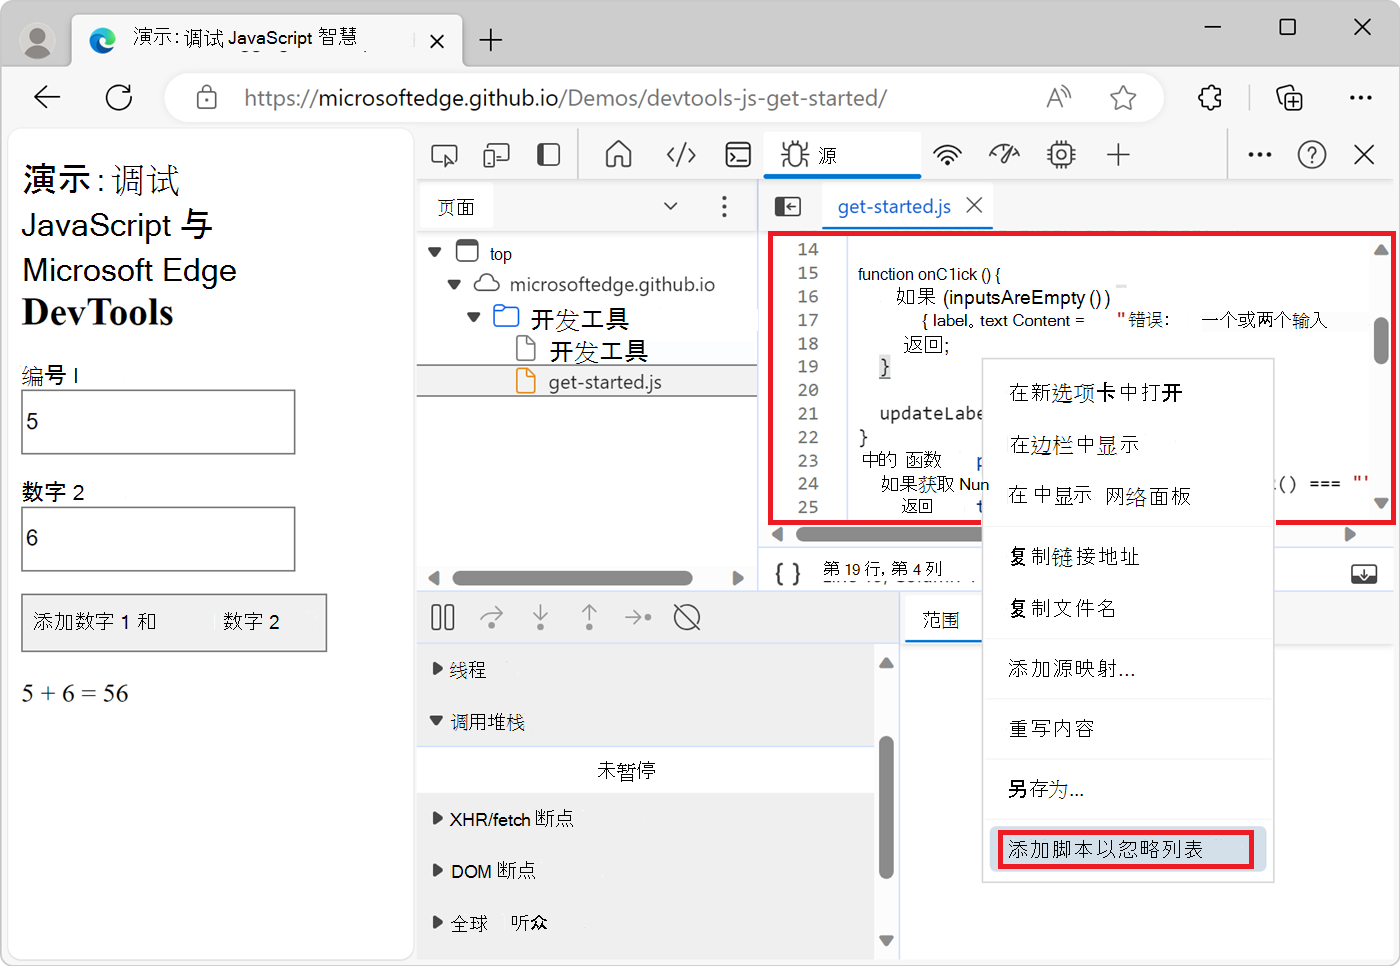
Task: Click the 添加数字1和数字2 button
Action: 174,622
